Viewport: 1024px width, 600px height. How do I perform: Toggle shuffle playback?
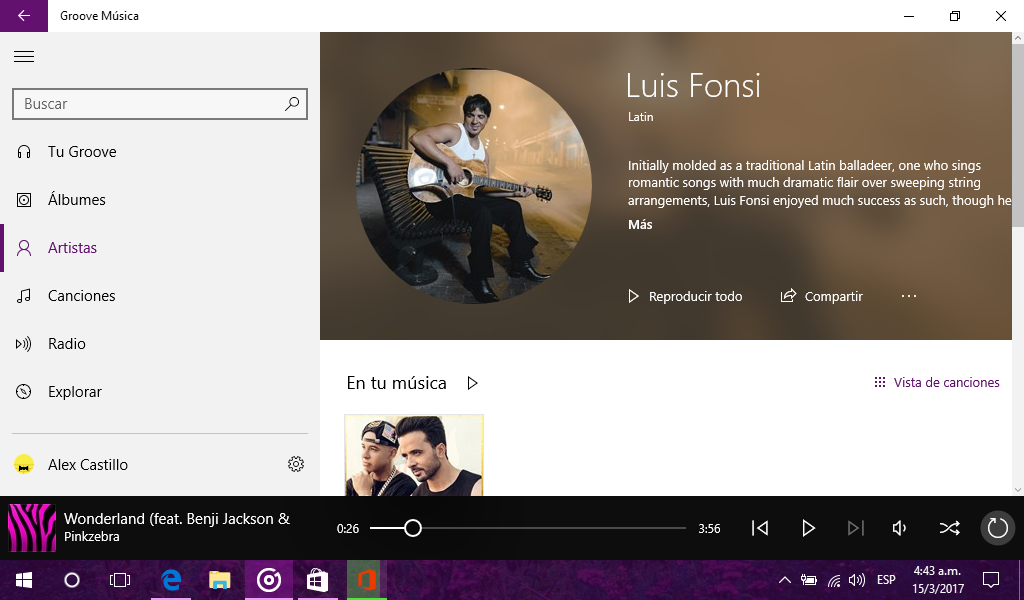click(x=949, y=528)
